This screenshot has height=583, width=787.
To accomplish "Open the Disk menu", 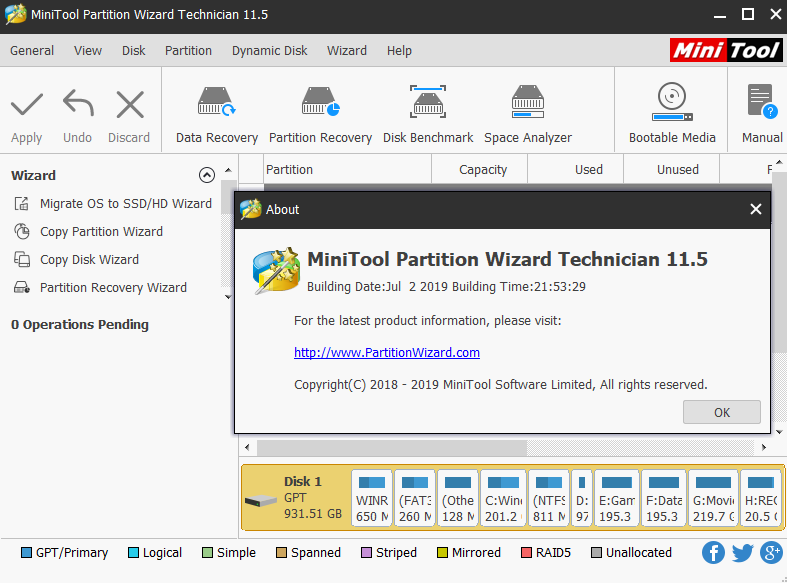I will click(134, 51).
